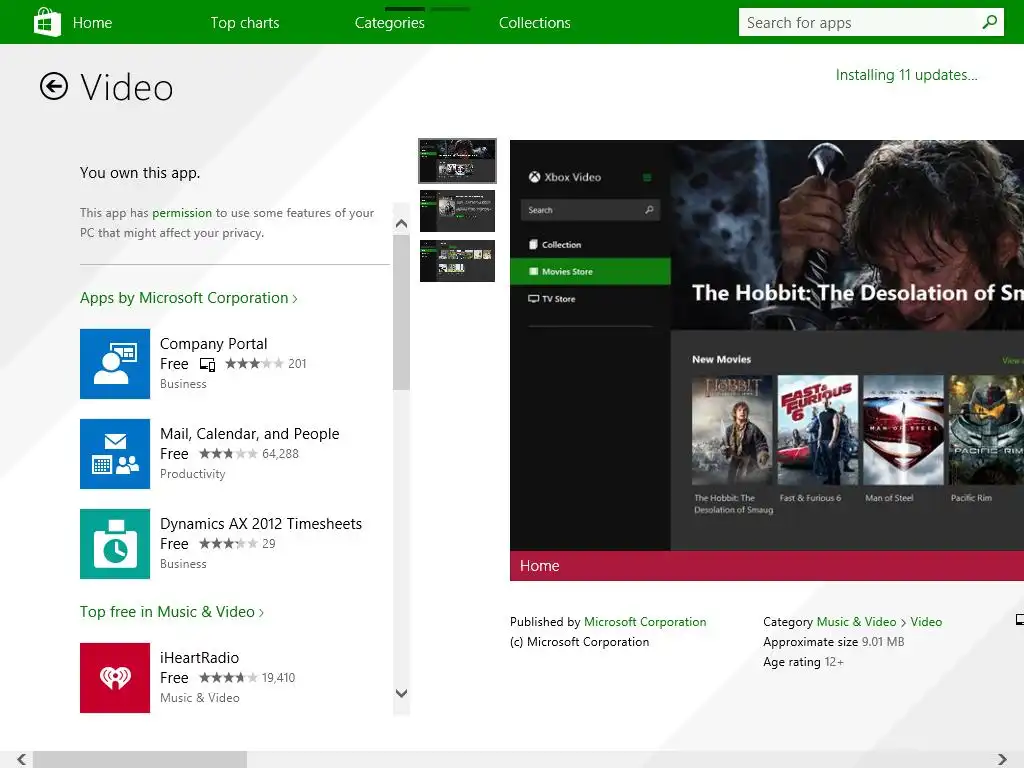Open the permission link
Screen dimensions: 1024x768
tap(182, 213)
